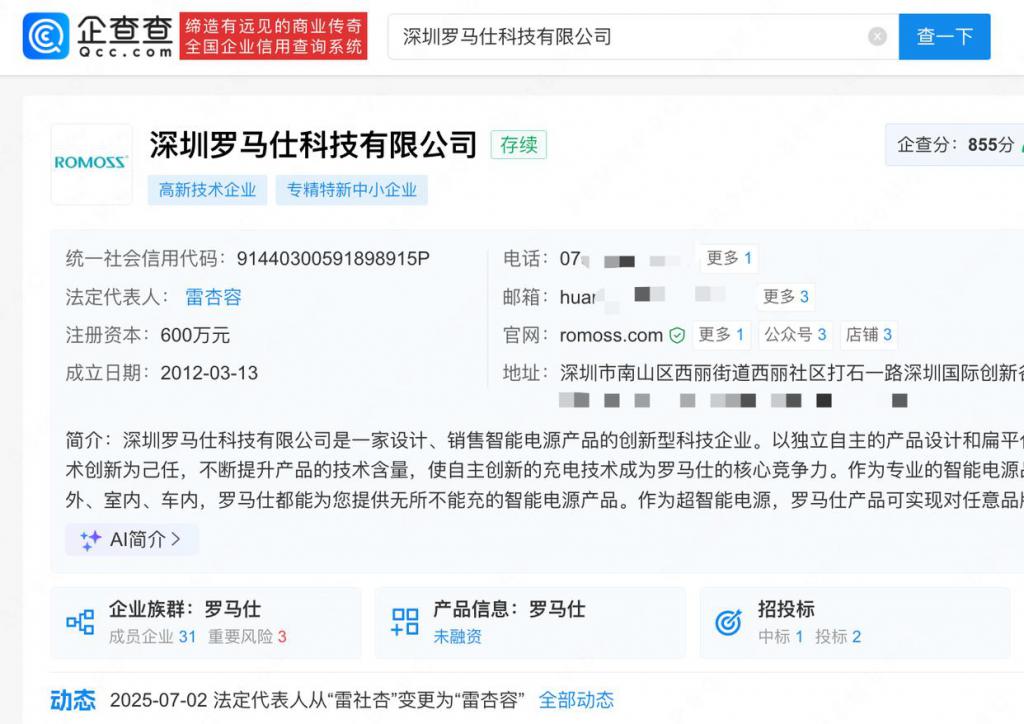Image resolution: width=1024 pixels, height=724 pixels.
Task: Click the 高新技术企业 tag
Action: 208,190
